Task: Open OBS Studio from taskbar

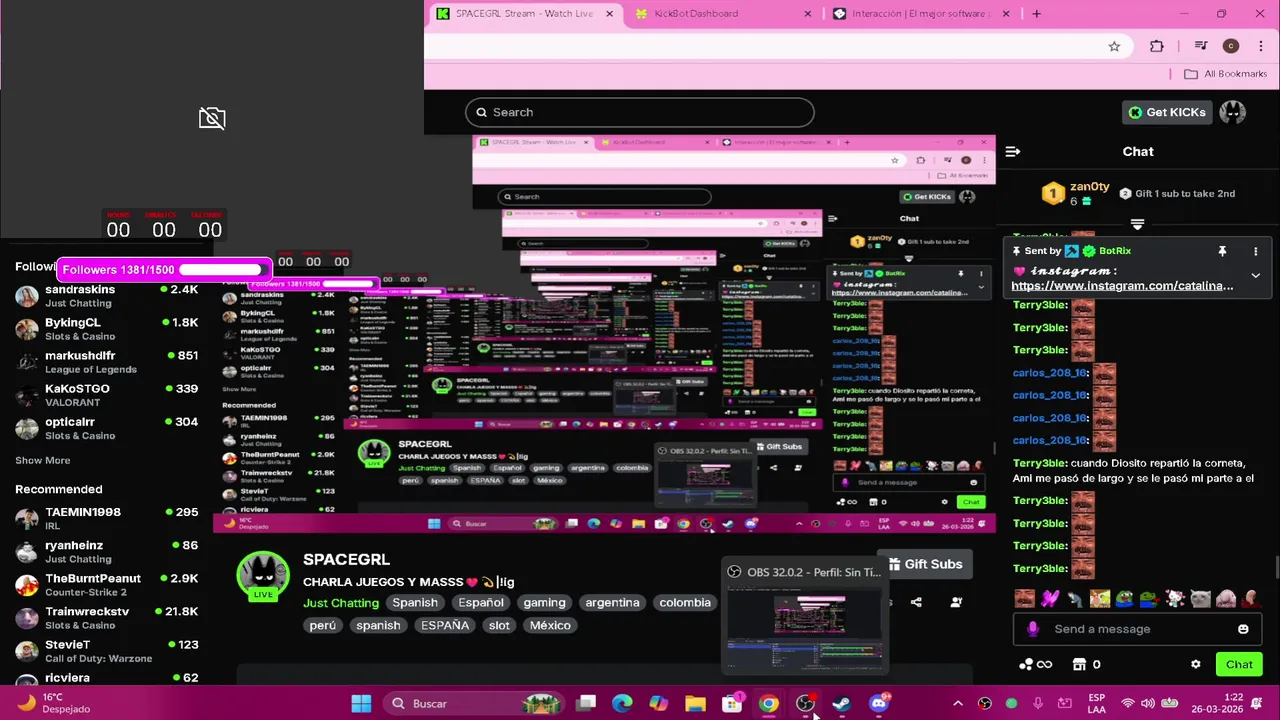Action: (805, 704)
